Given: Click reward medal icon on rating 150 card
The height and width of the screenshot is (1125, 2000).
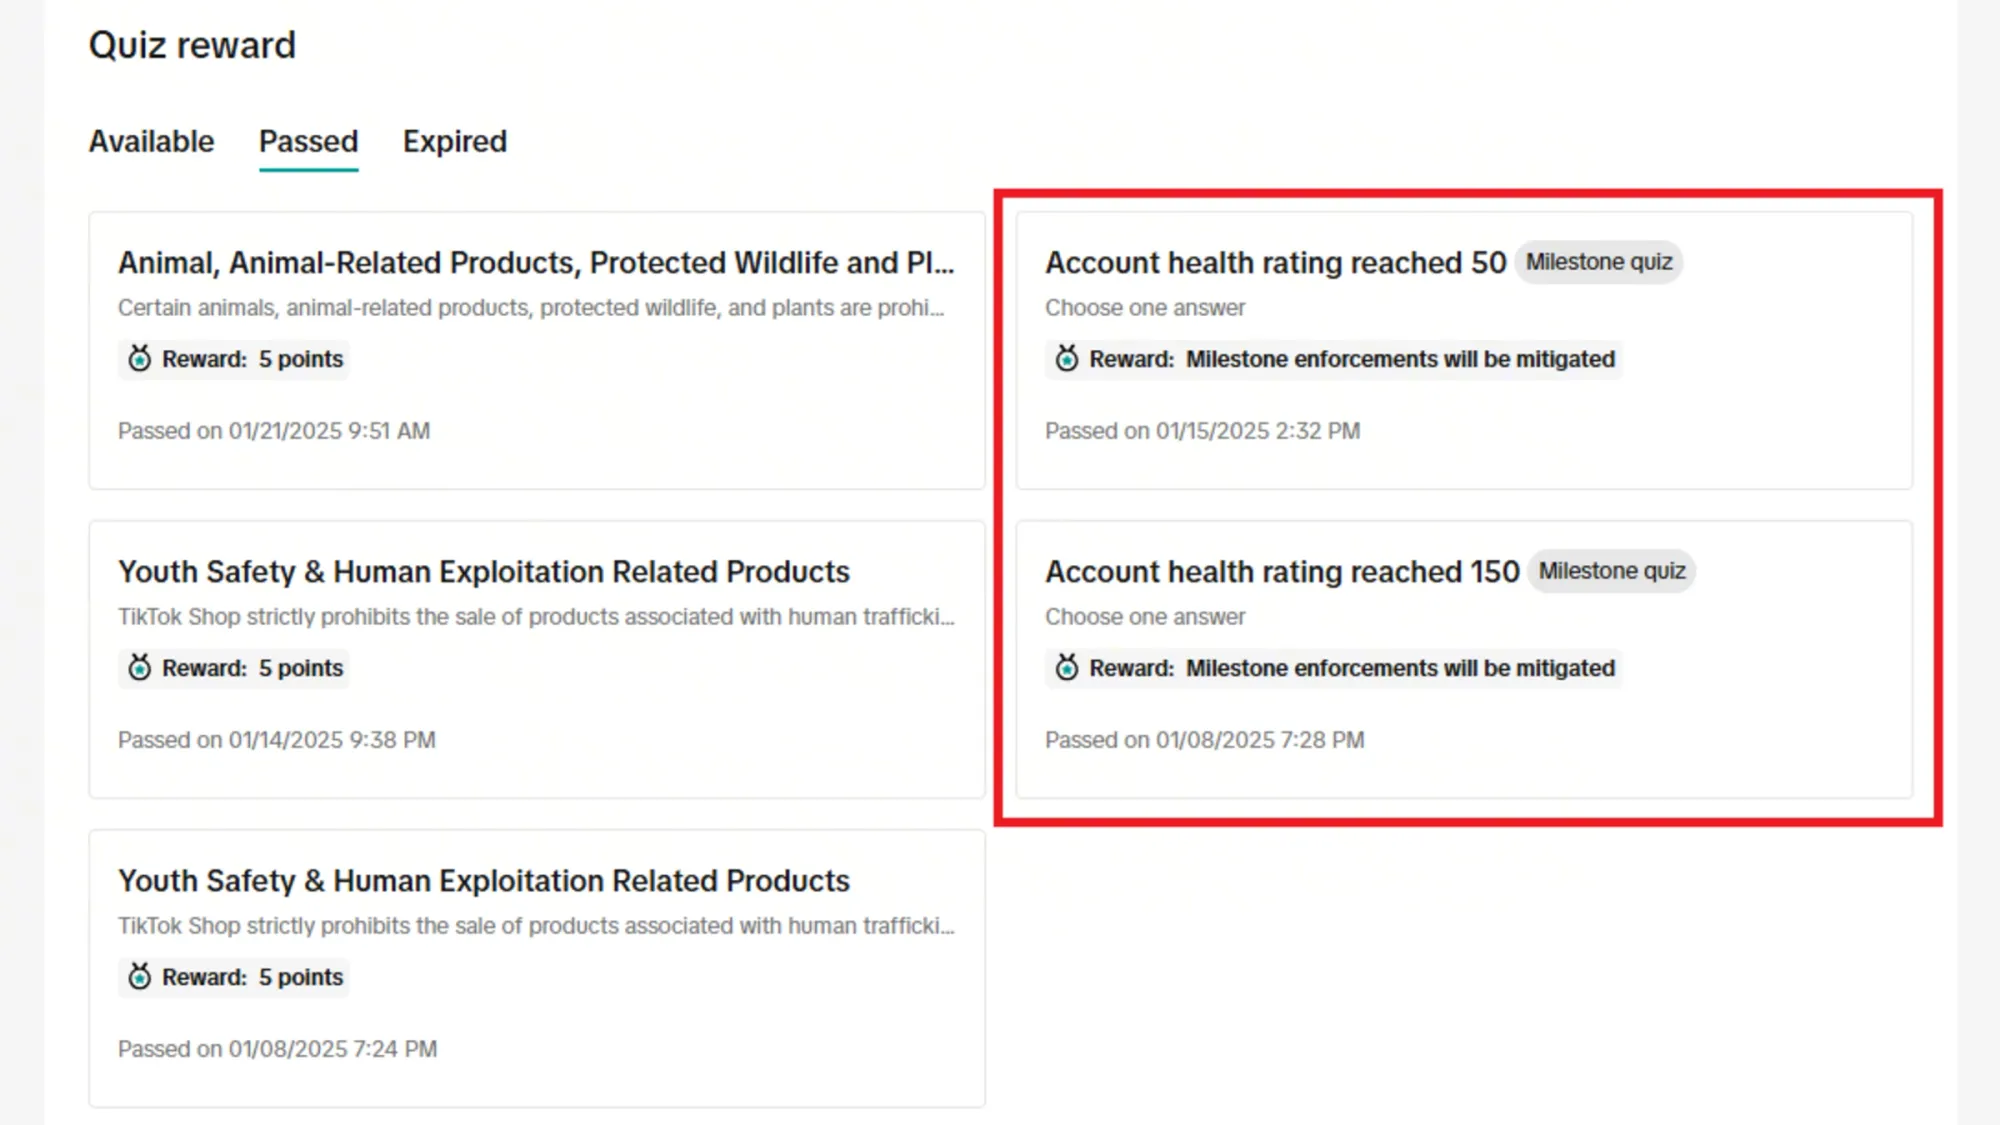Looking at the screenshot, I should click(x=1067, y=667).
